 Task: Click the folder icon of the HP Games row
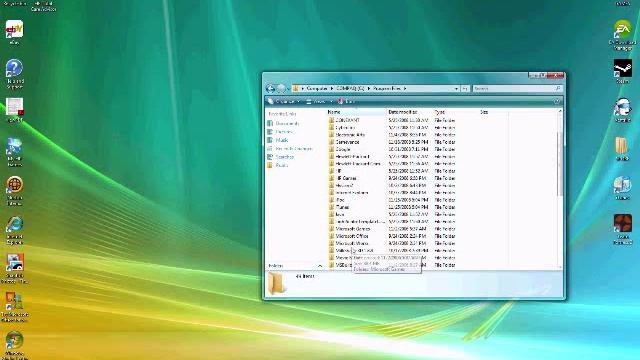(331, 178)
